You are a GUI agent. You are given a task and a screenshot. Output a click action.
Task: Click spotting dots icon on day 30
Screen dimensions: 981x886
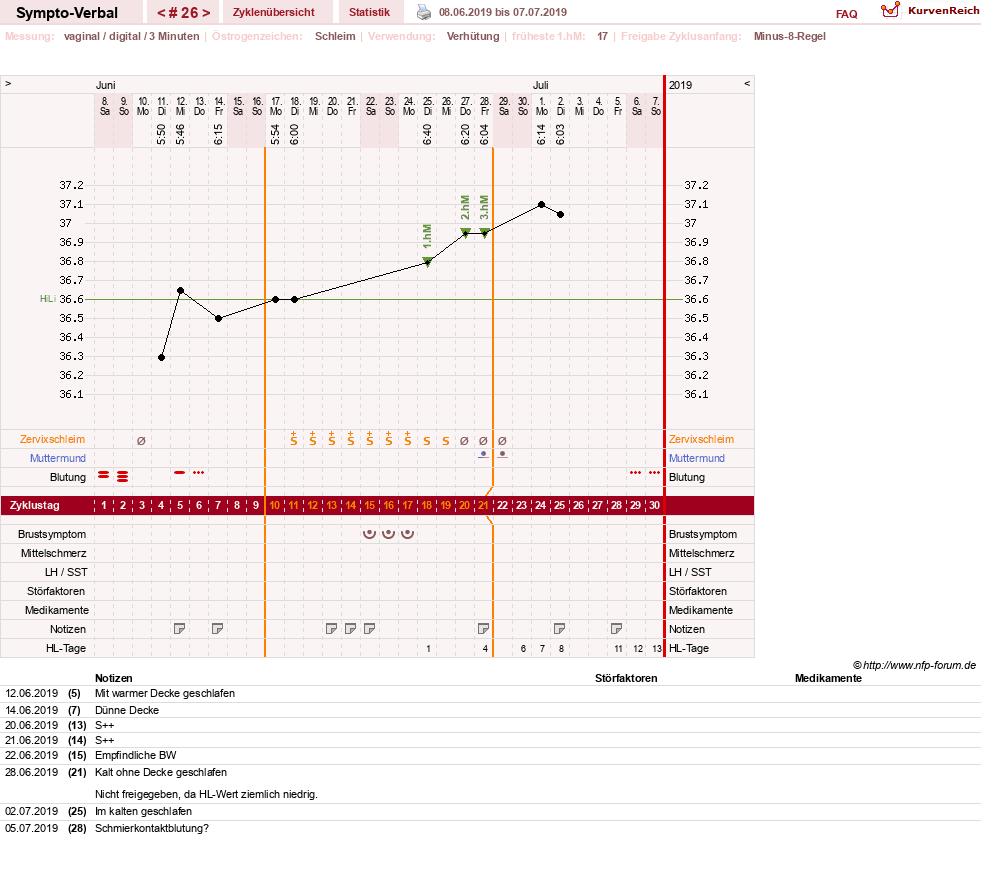654,472
